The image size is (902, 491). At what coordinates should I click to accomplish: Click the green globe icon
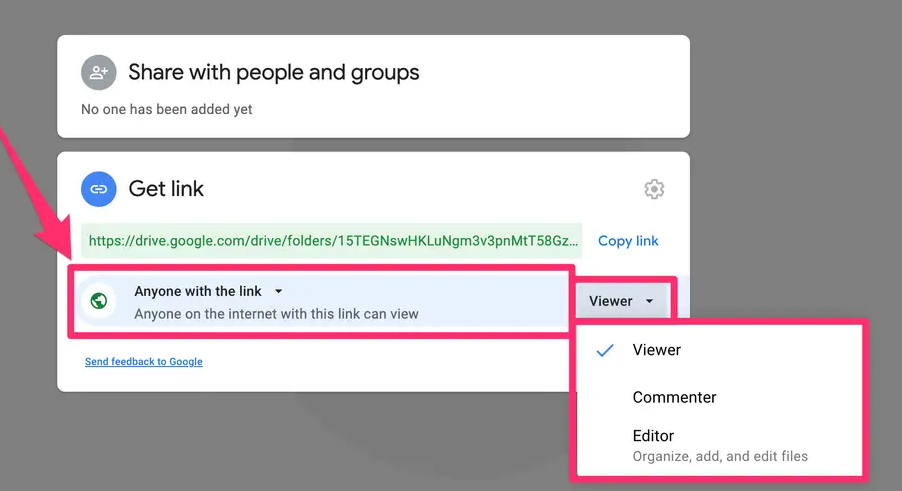99,301
